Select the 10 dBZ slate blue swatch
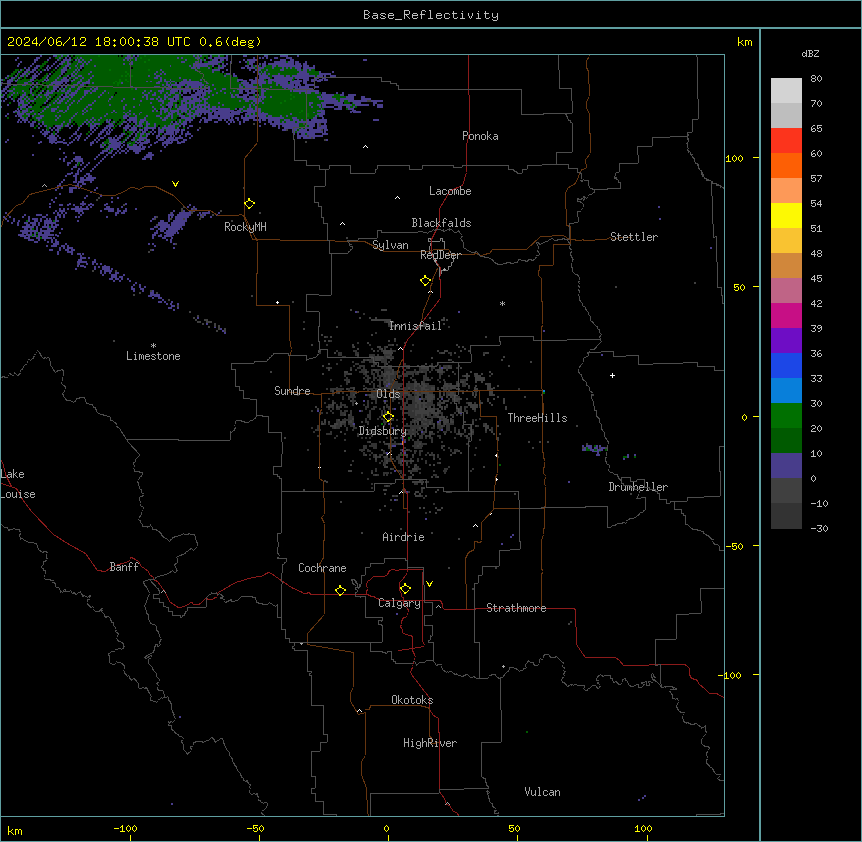Viewport: 862px width, 842px height. pos(786,466)
